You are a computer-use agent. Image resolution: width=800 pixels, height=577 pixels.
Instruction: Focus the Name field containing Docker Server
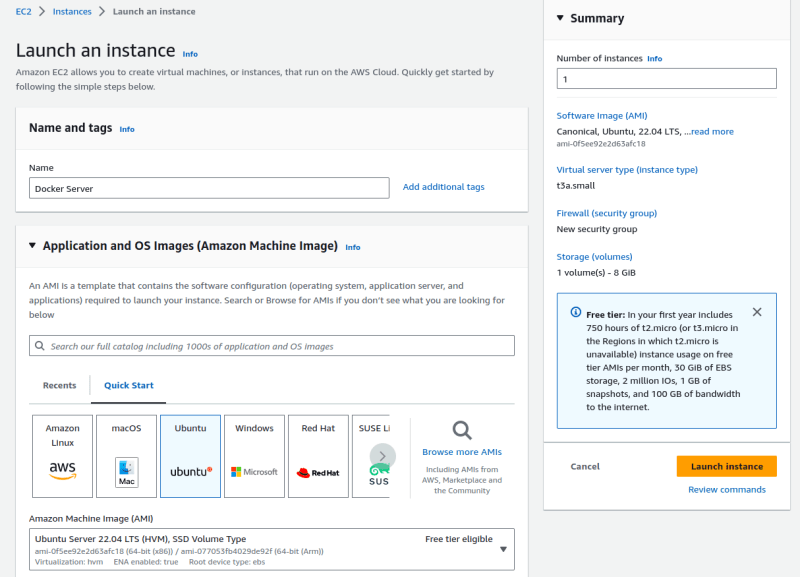click(209, 188)
